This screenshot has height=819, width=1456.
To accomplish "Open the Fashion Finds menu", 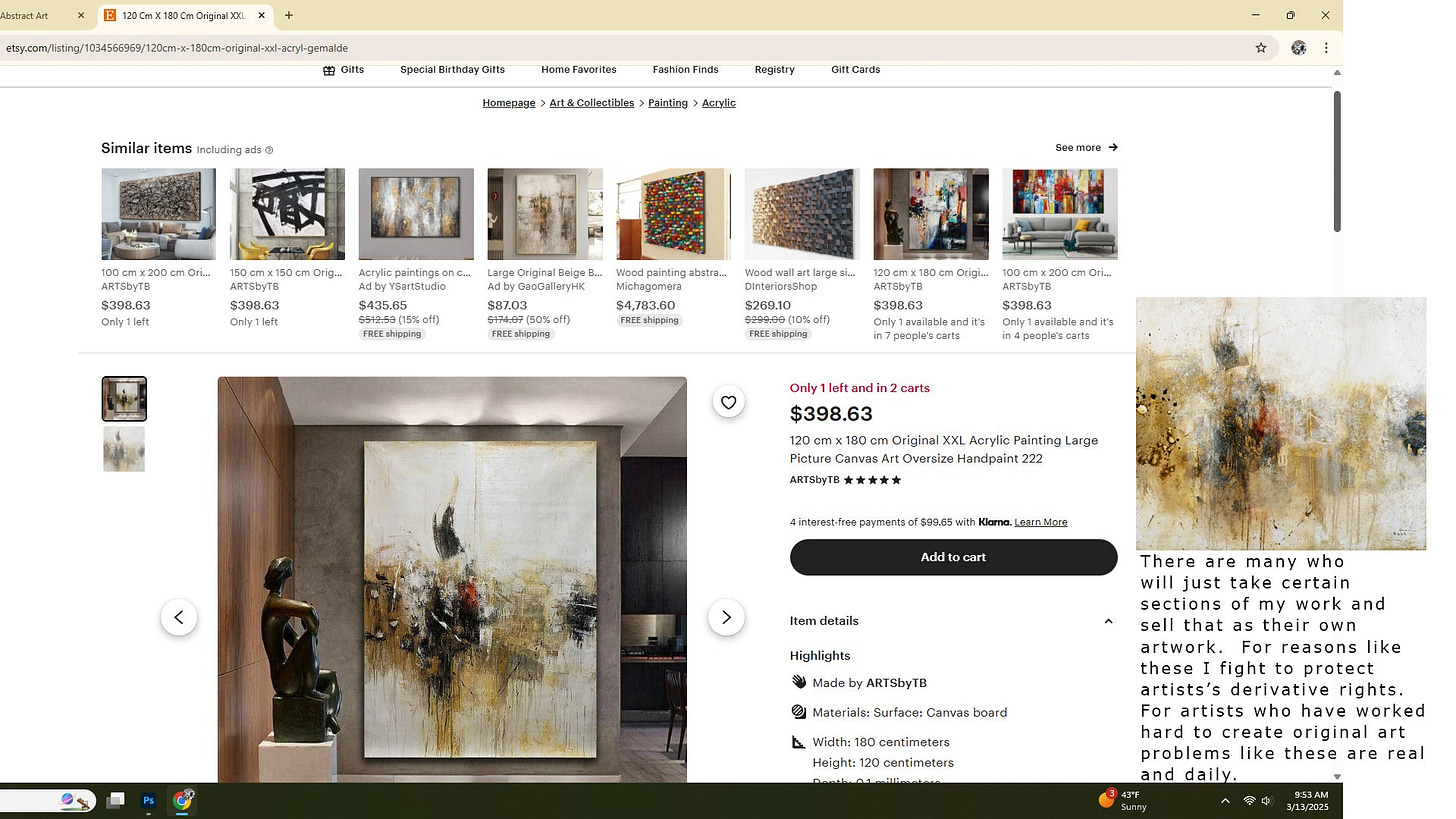I will point(685,70).
